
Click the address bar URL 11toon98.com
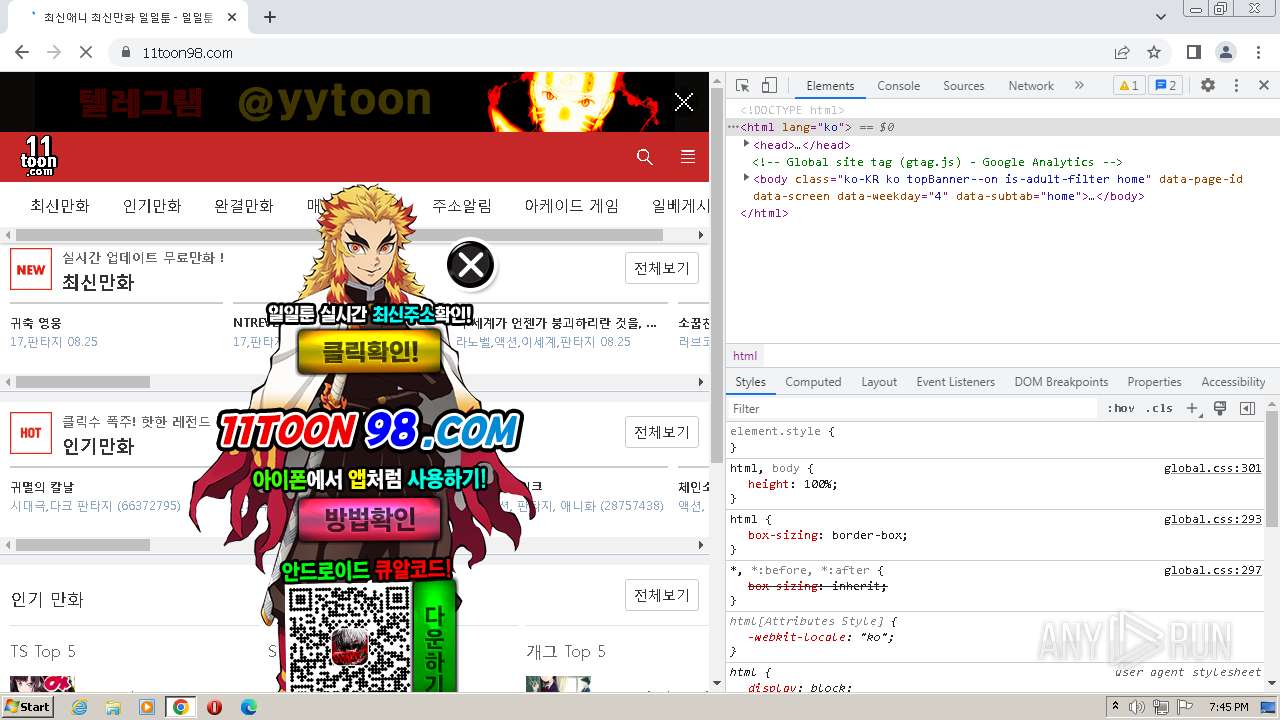(188, 53)
